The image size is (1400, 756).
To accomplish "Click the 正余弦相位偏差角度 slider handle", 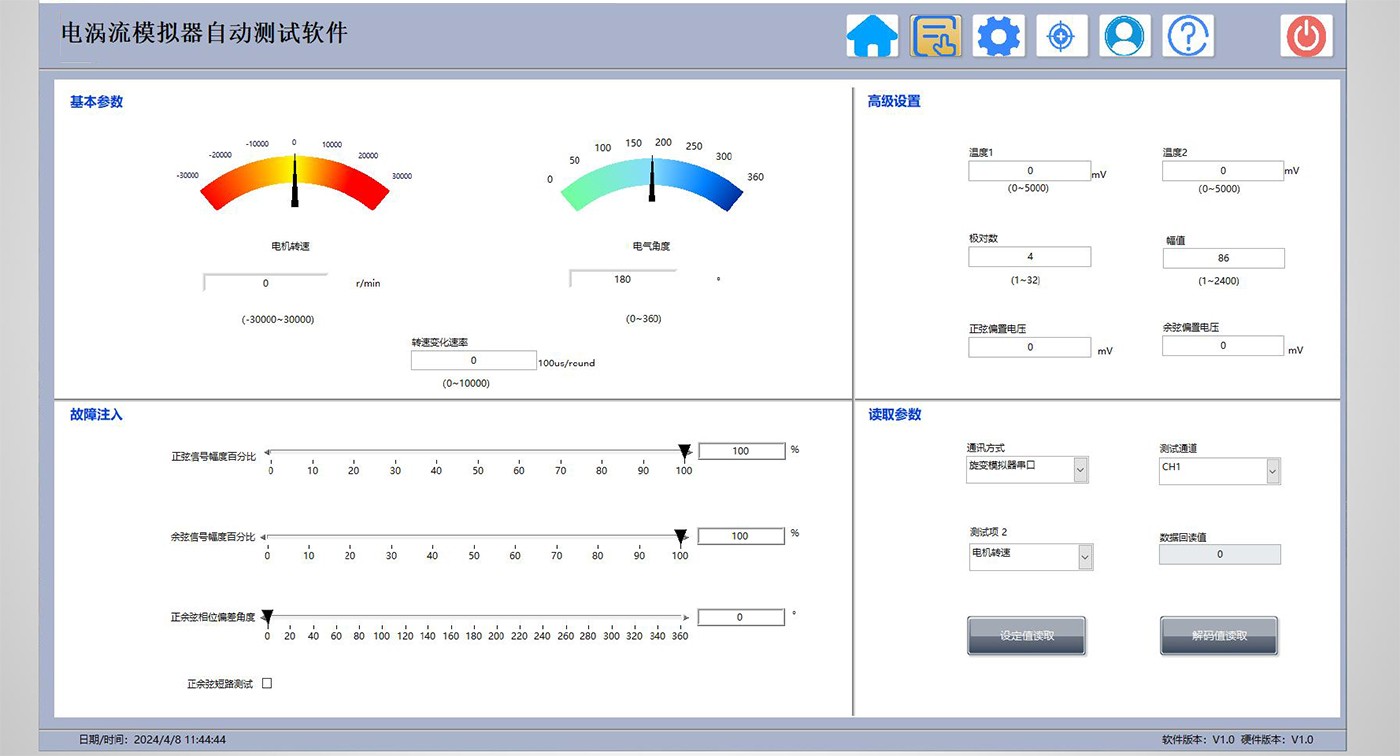I will (267, 618).
